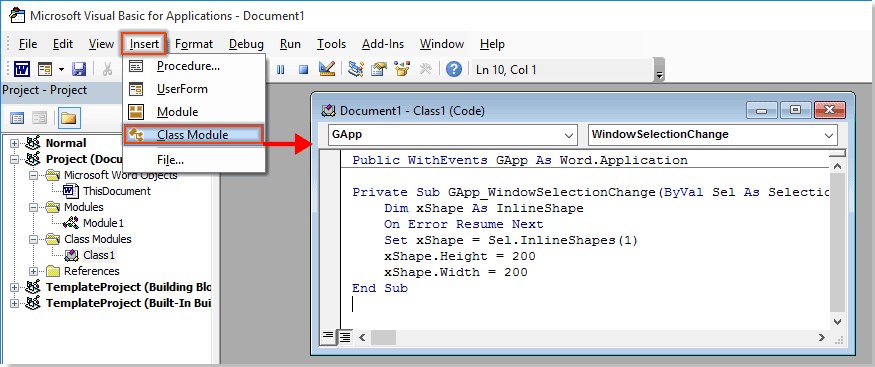Click the Reset (stop) toolbar icon
The image size is (875, 367).
click(x=303, y=70)
